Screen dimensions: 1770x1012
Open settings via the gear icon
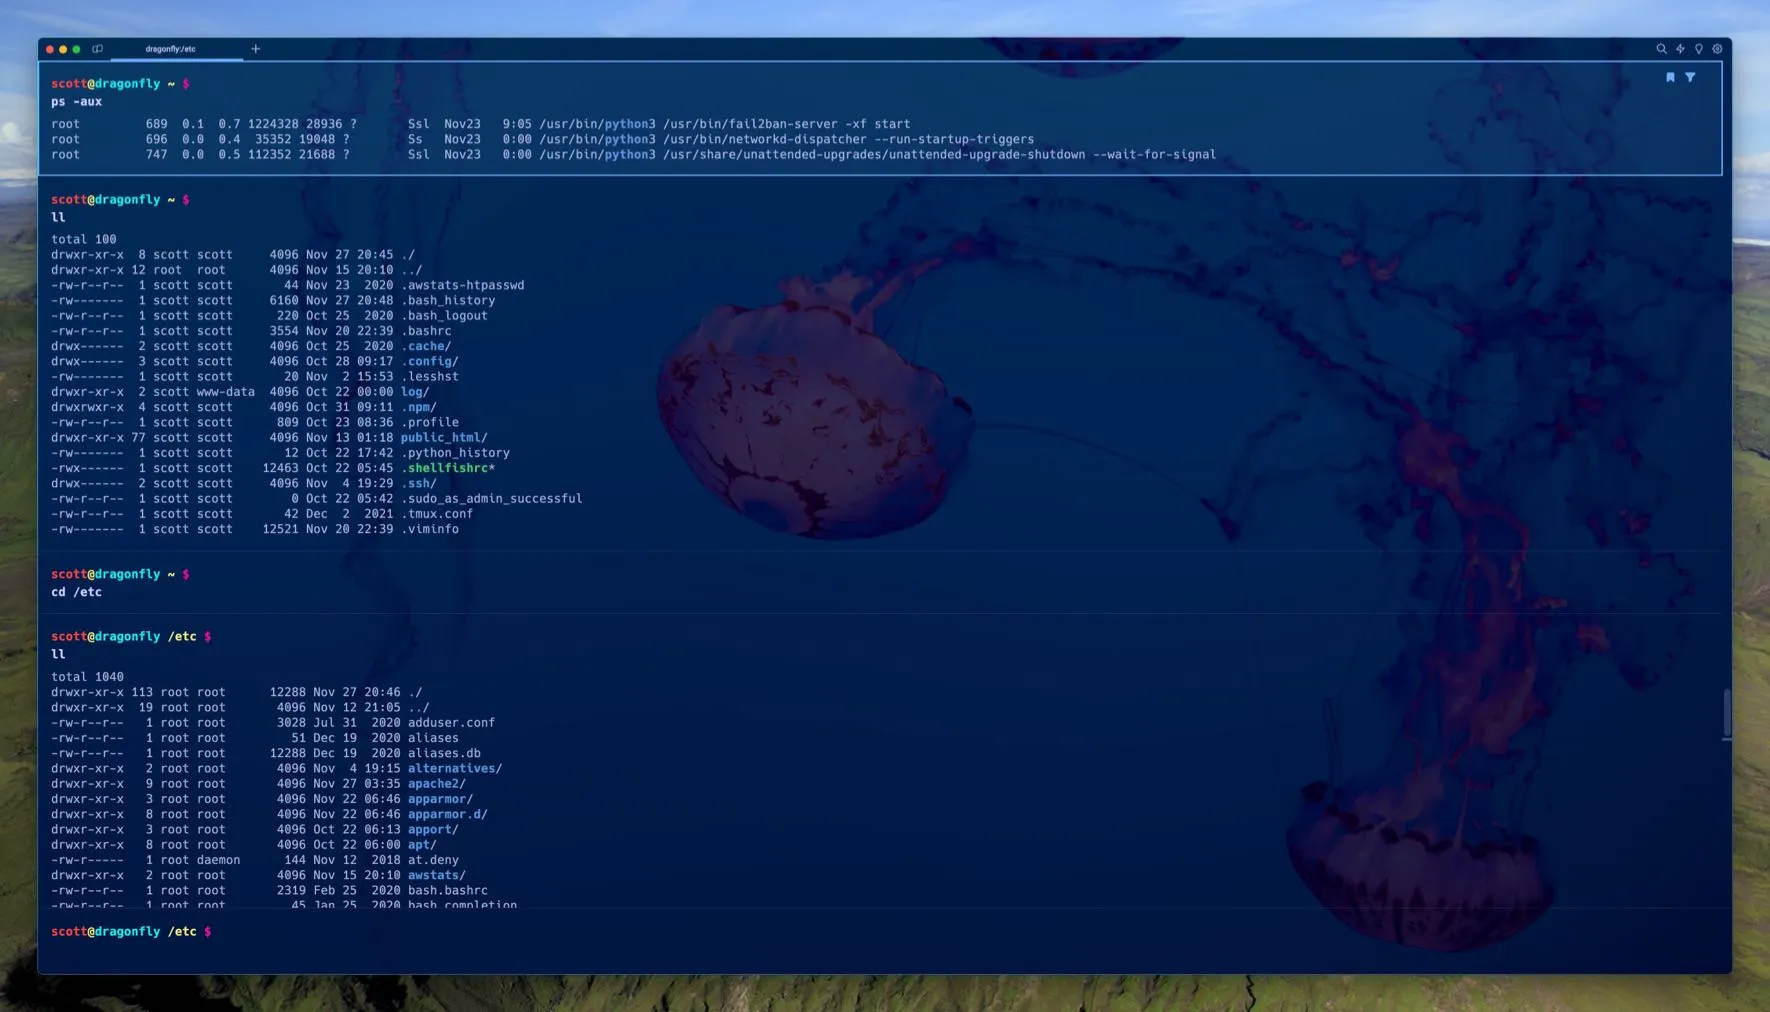(x=1717, y=49)
